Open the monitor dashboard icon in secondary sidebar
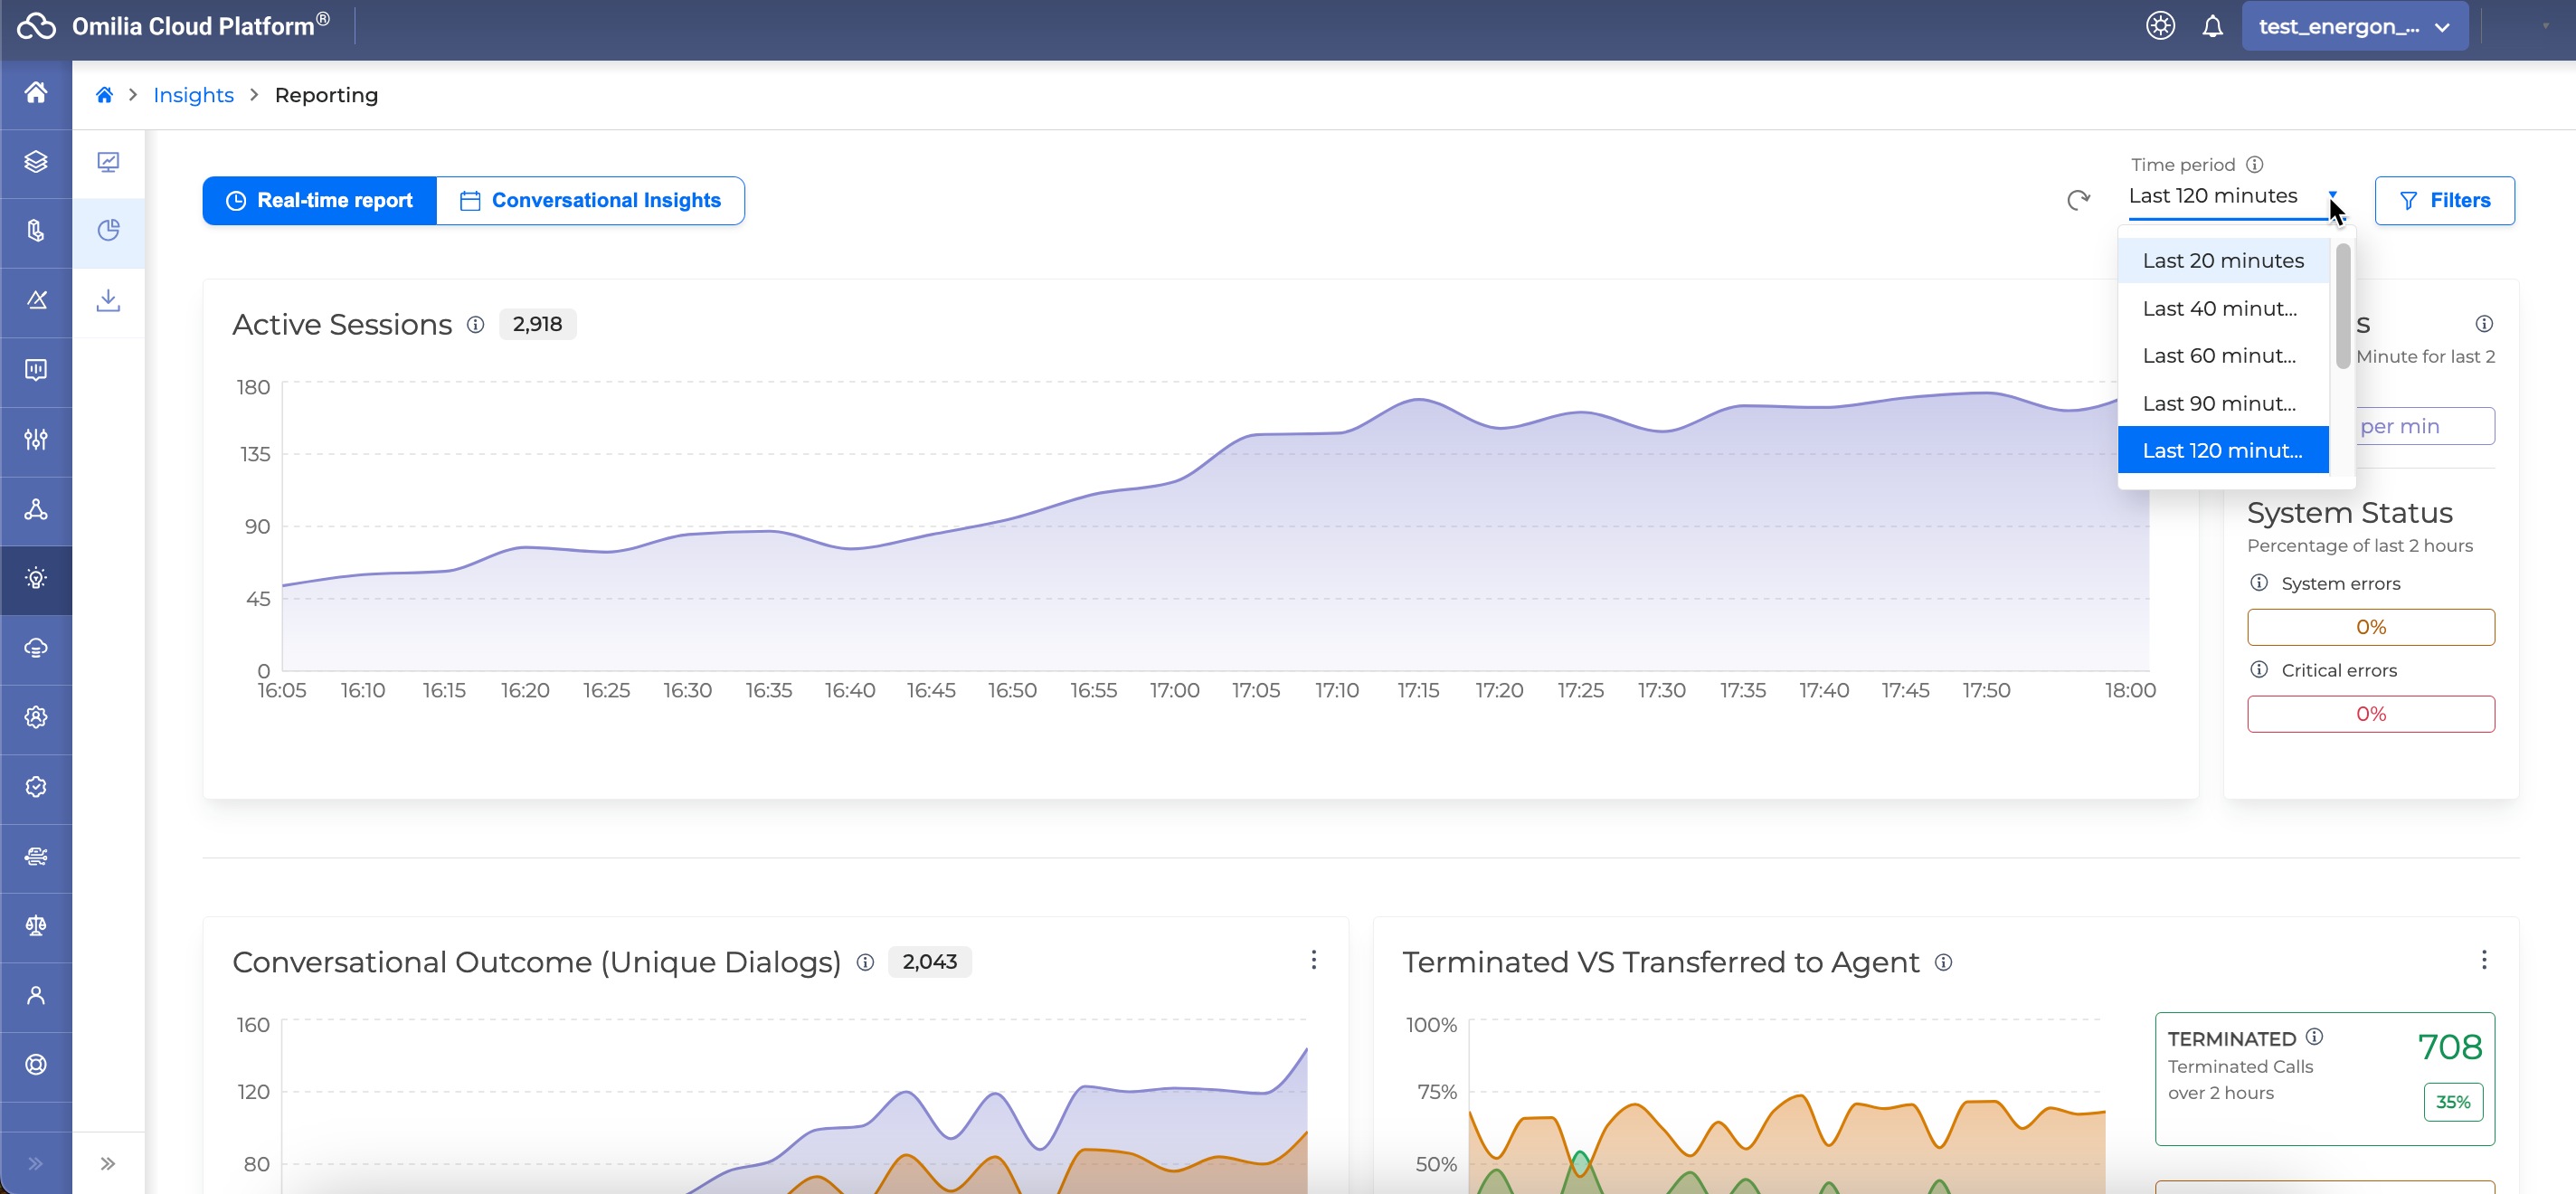 click(x=108, y=162)
